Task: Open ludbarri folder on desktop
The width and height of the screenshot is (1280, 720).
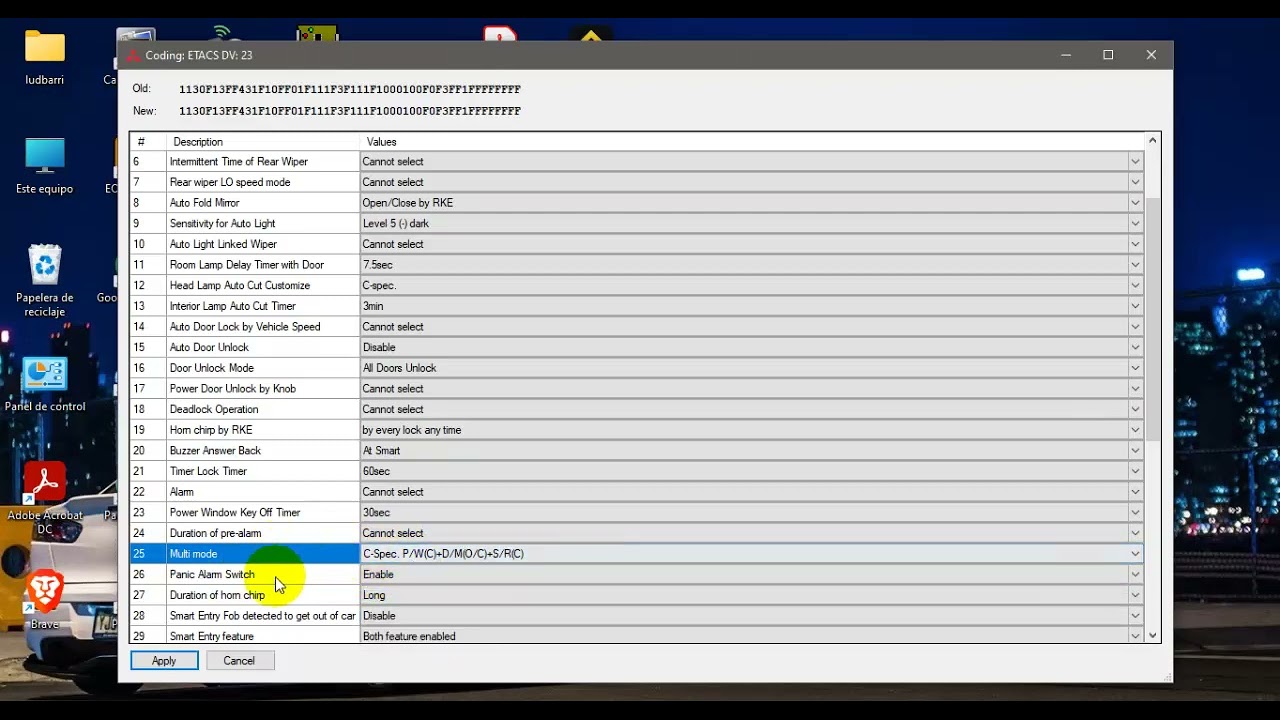Action: point(45,57)
